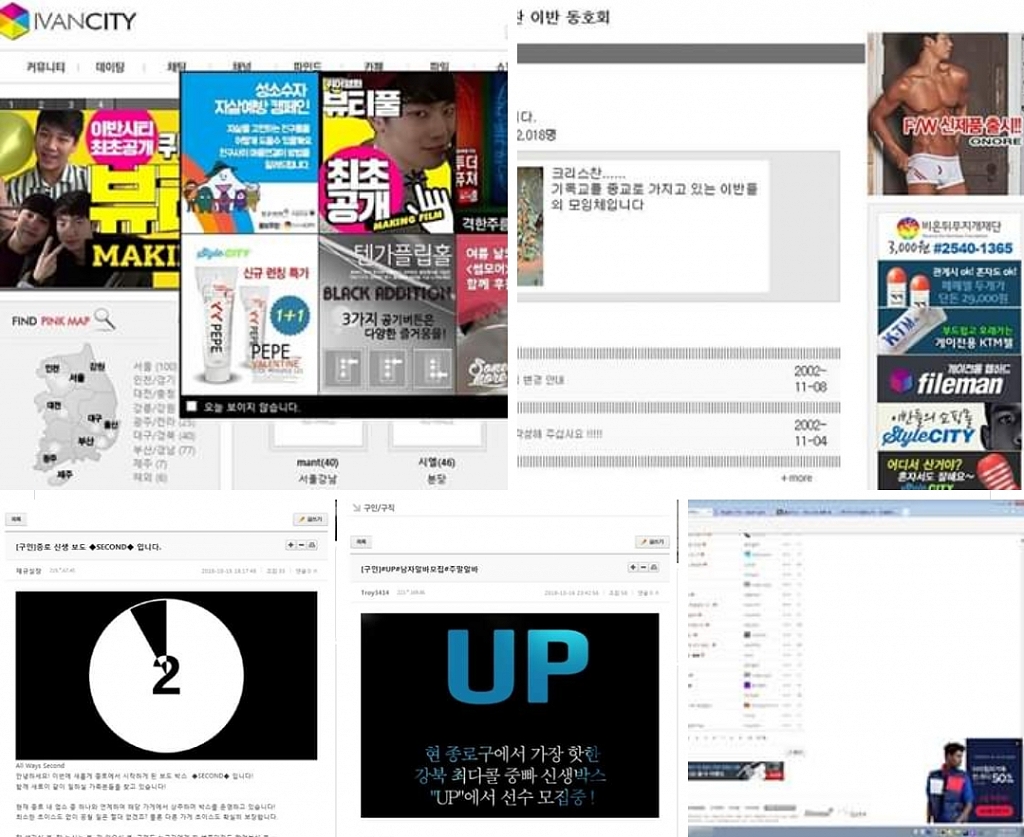Image resolution: width=1024 pixels, height=837 pixels.
Task: Click 제주 on the Korea map
Action: coord(65,475)
